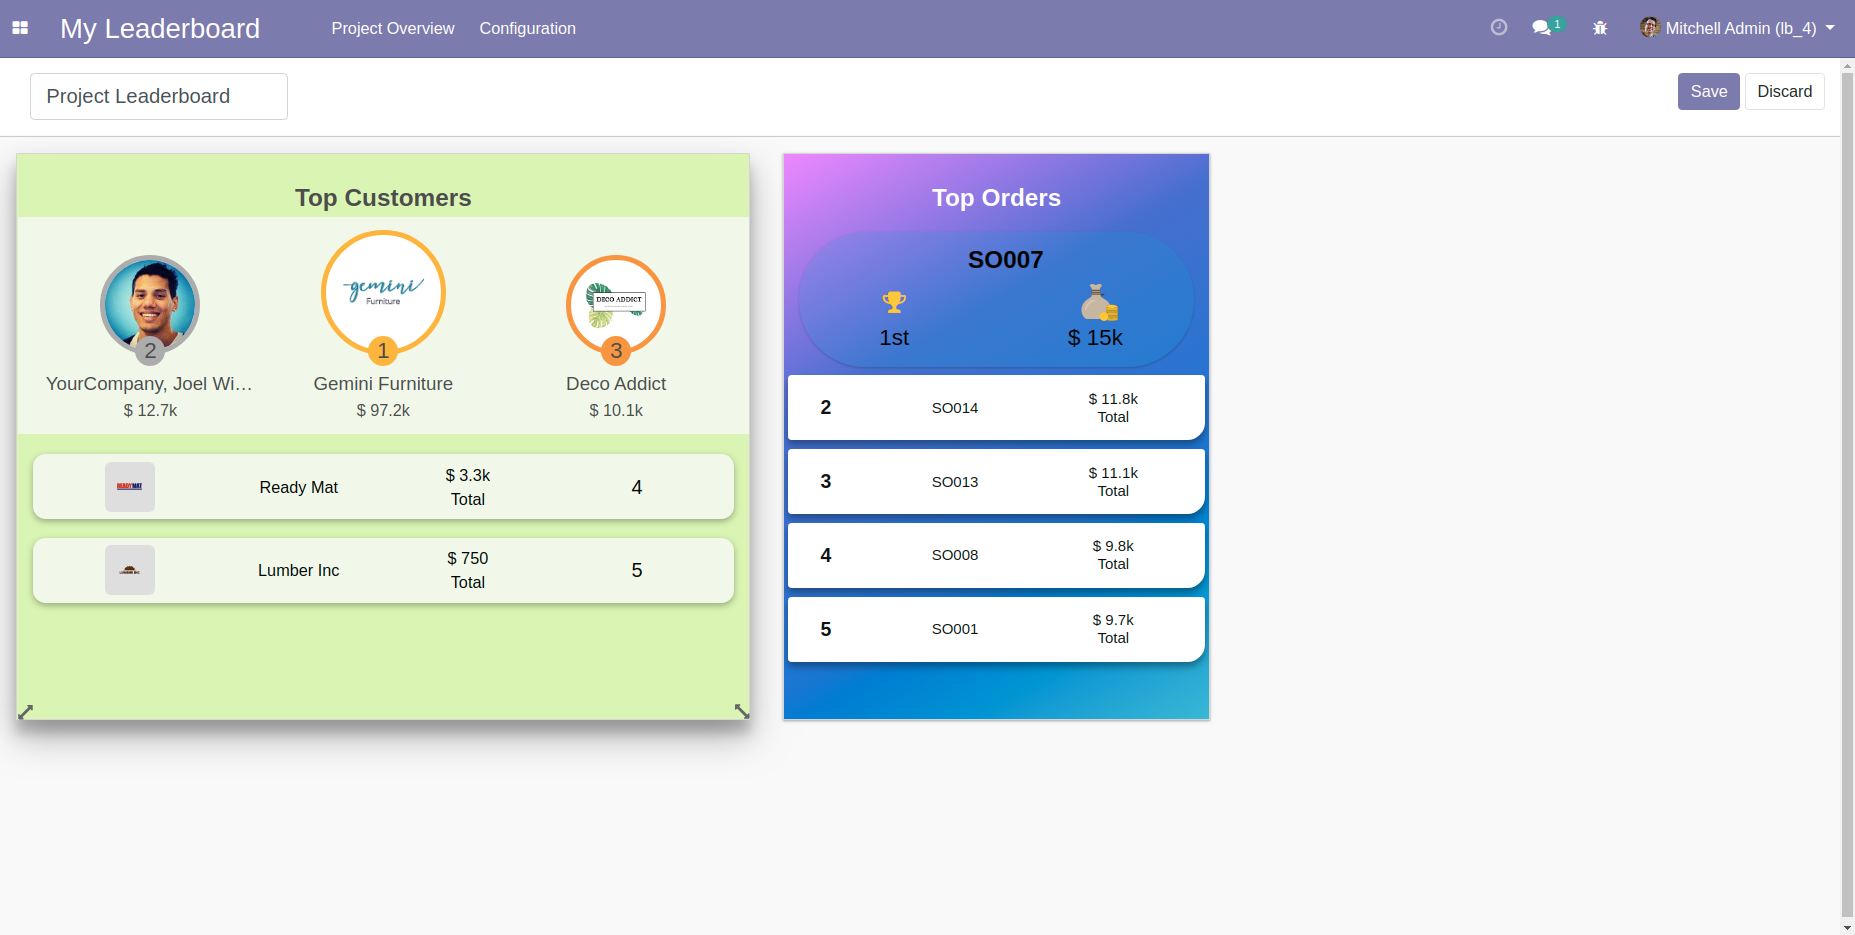Image resolution: width=1855 pixels, height=935 pixels.
Task: Select the SO014 order row
Action: coord(995,407)
